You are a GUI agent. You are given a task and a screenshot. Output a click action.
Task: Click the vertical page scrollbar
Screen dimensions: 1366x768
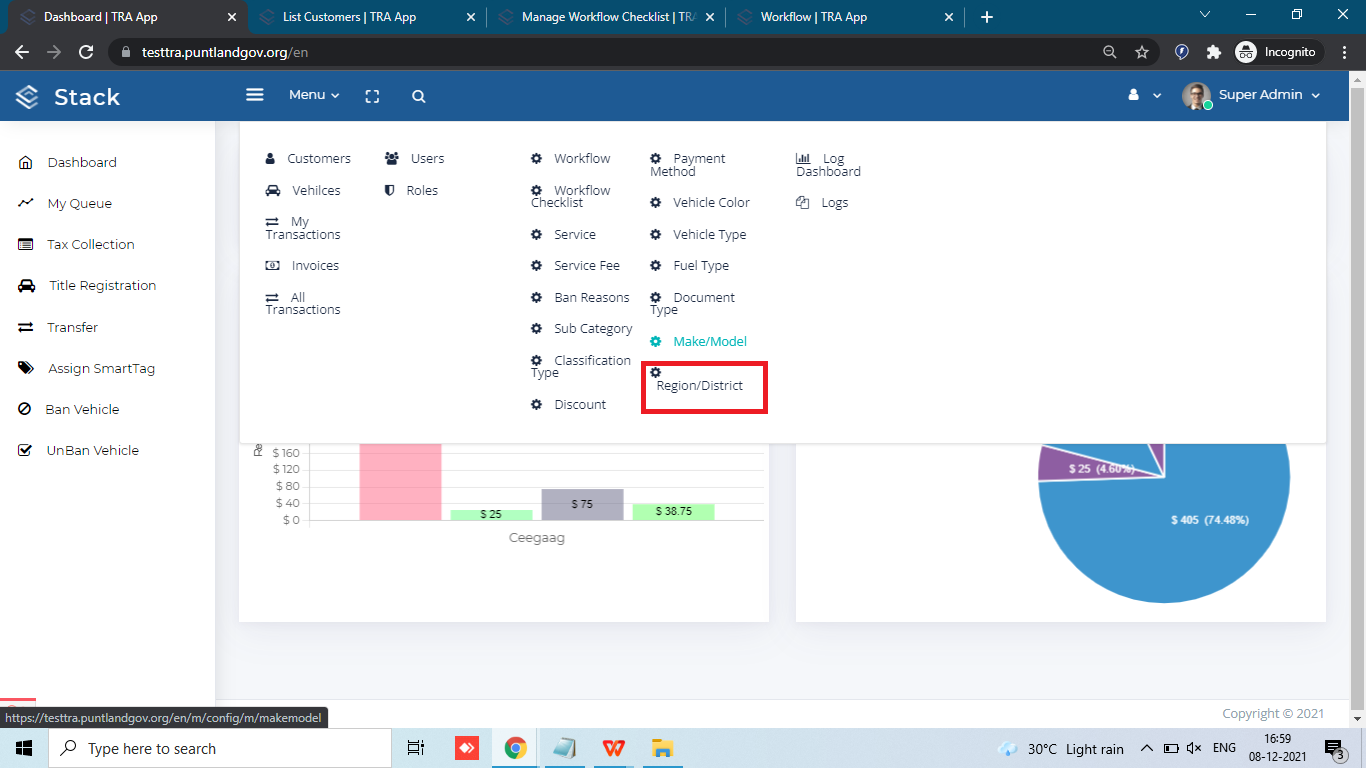1357,396
